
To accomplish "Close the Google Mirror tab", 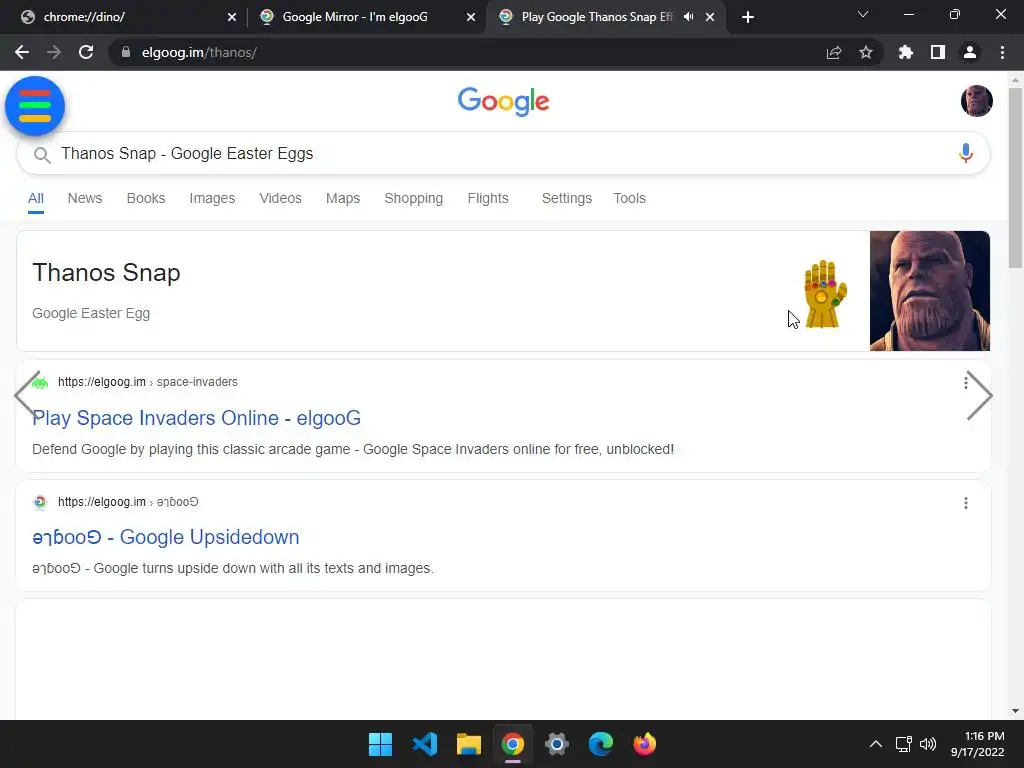I will point(471,17).
